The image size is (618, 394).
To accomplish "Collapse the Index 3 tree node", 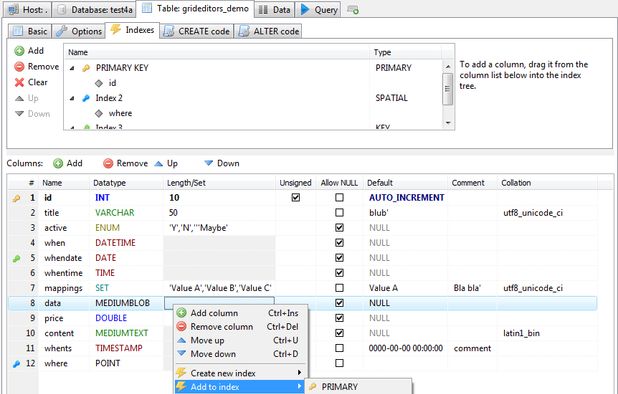I will (x=72, y=128).
